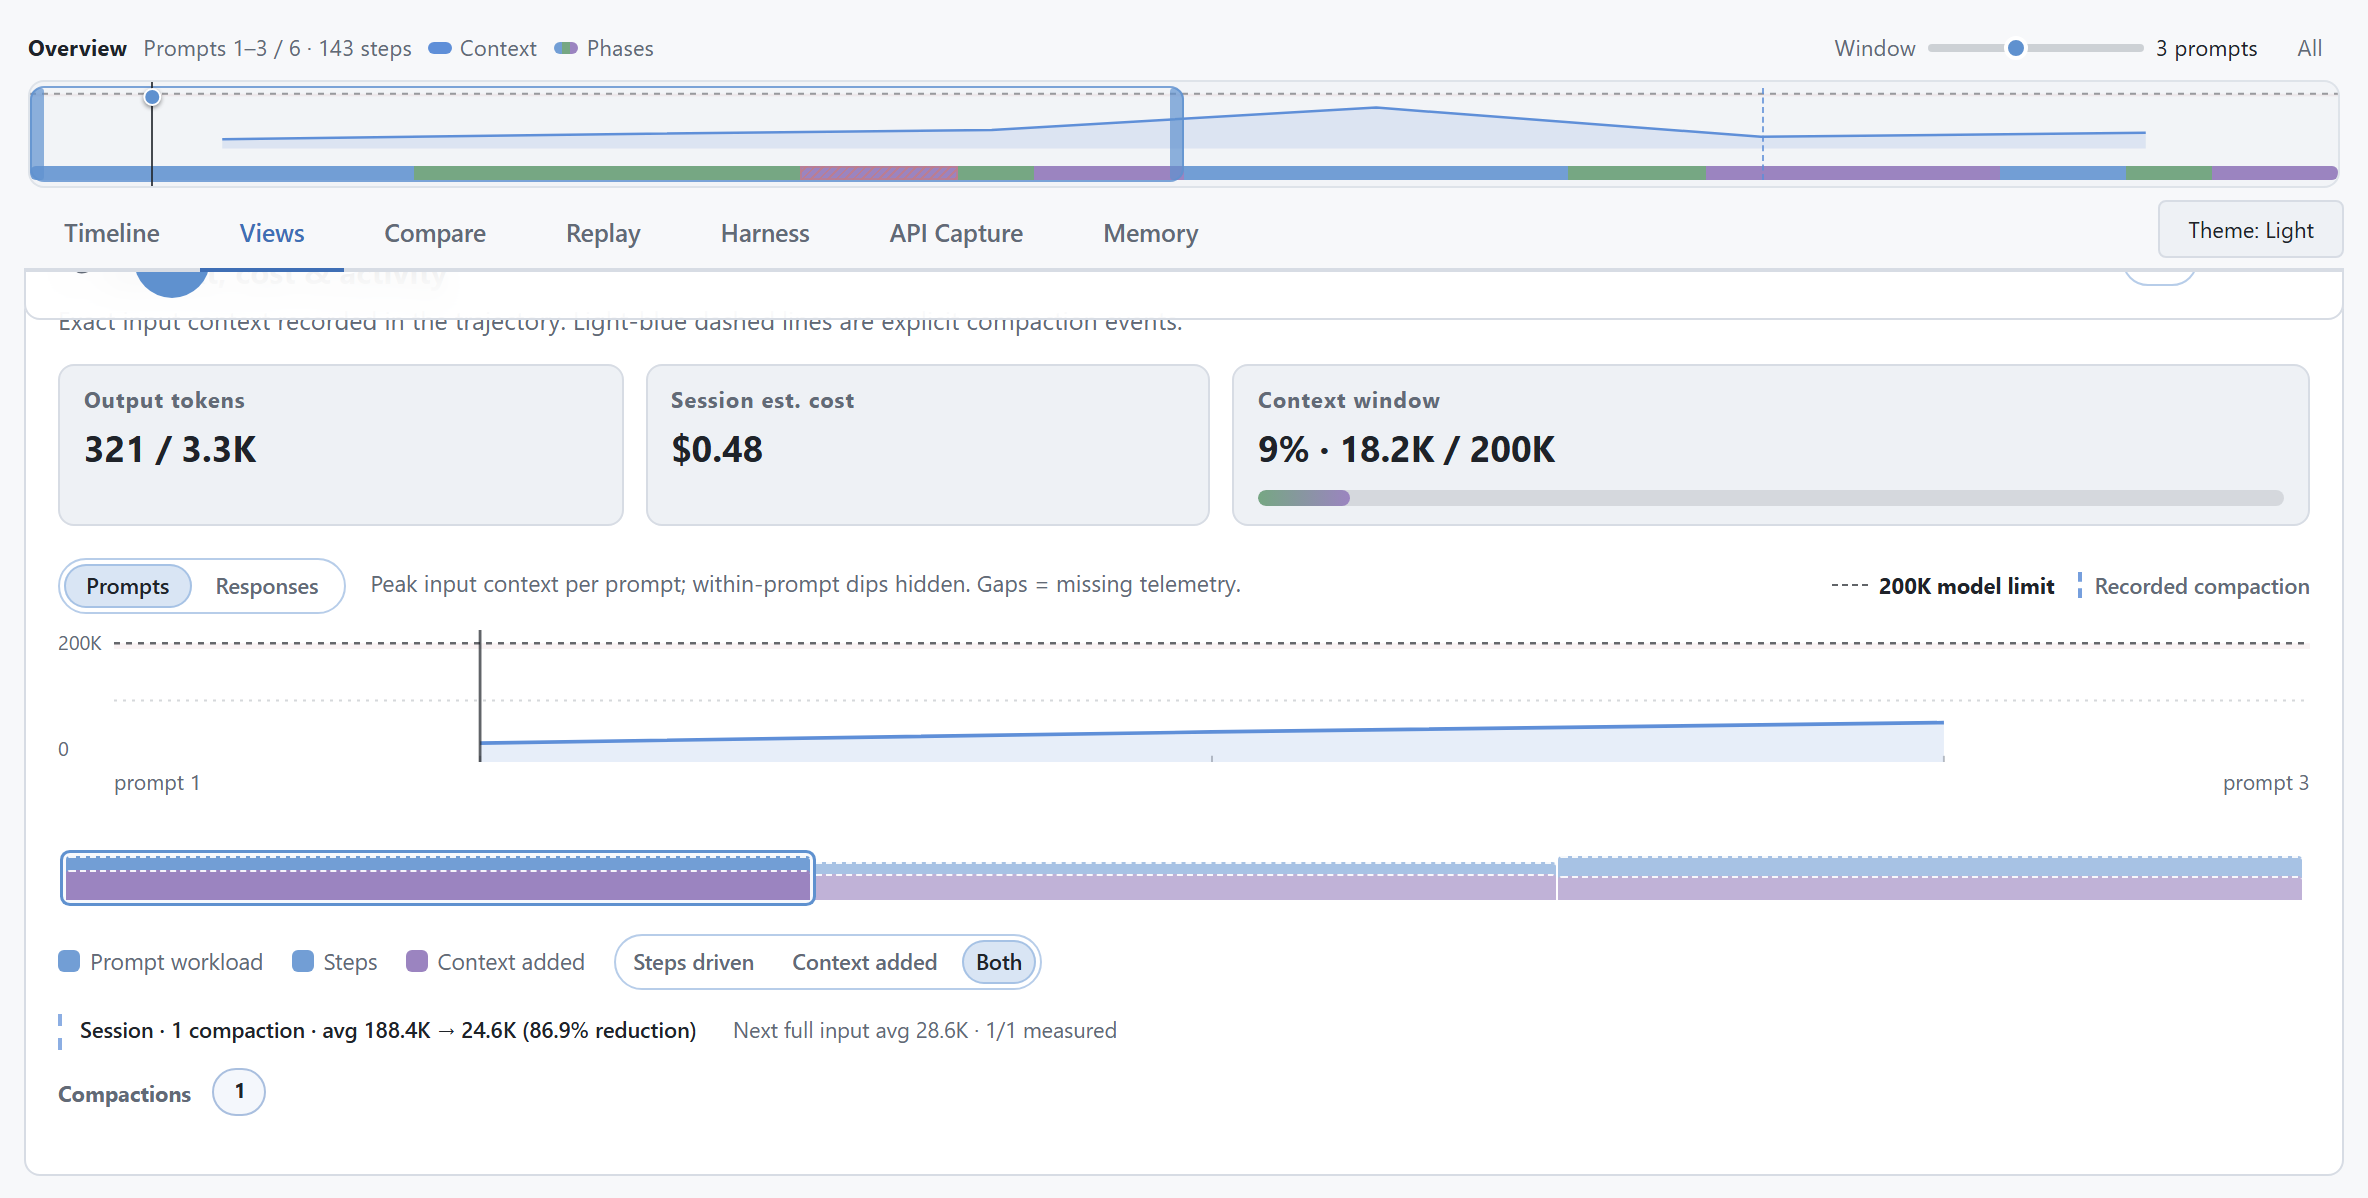This screenshot has height=1198, width=2368.
Task: Select the third prompt workload bar
Action: (x=1930, y=878)
